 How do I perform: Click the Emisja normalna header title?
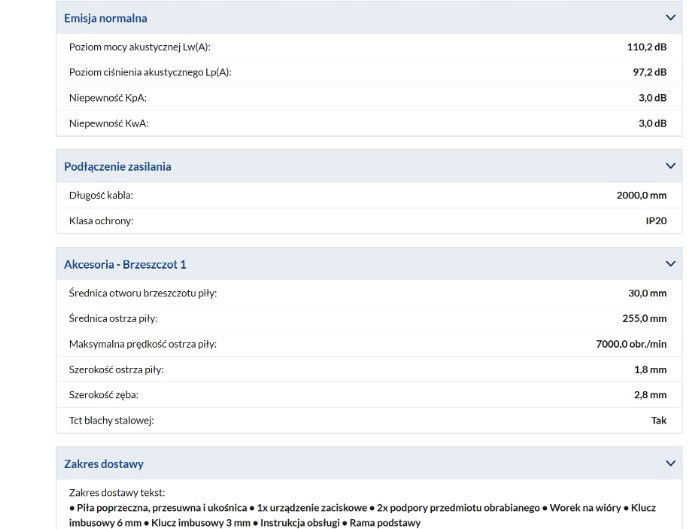point(106,18)
